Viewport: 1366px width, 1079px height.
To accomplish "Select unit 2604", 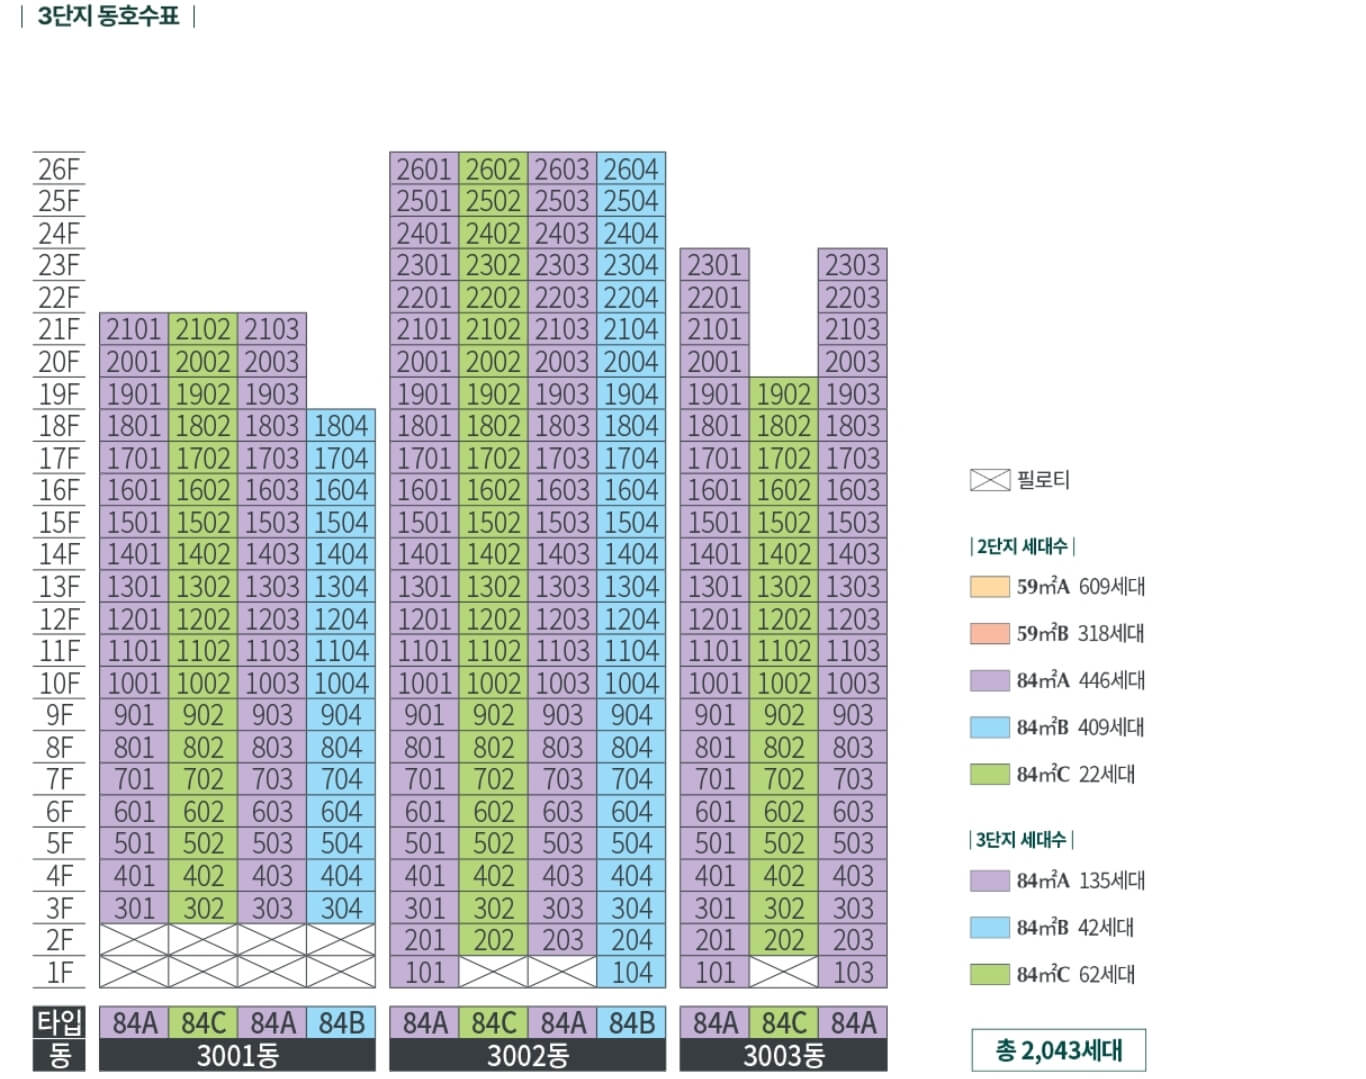I will [631, 169].
